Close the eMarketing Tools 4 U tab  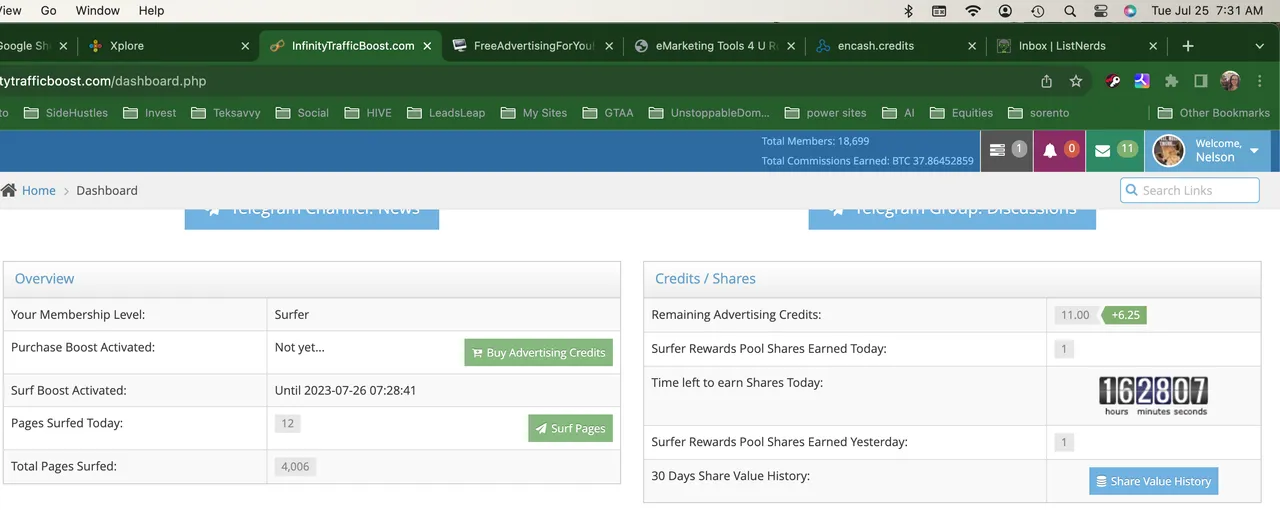click(x=791, y=46)
